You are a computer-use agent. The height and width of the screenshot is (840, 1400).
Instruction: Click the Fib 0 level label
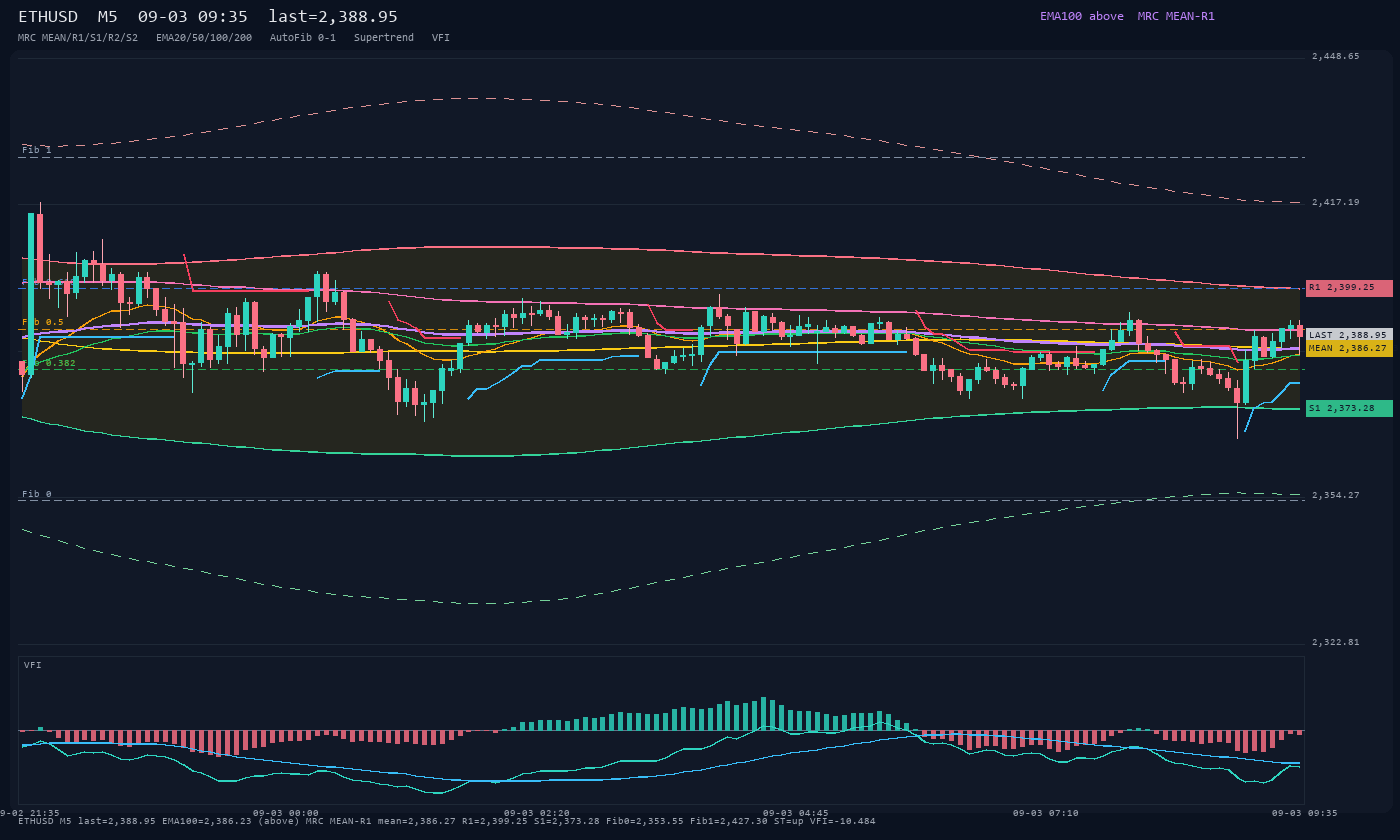37,494
